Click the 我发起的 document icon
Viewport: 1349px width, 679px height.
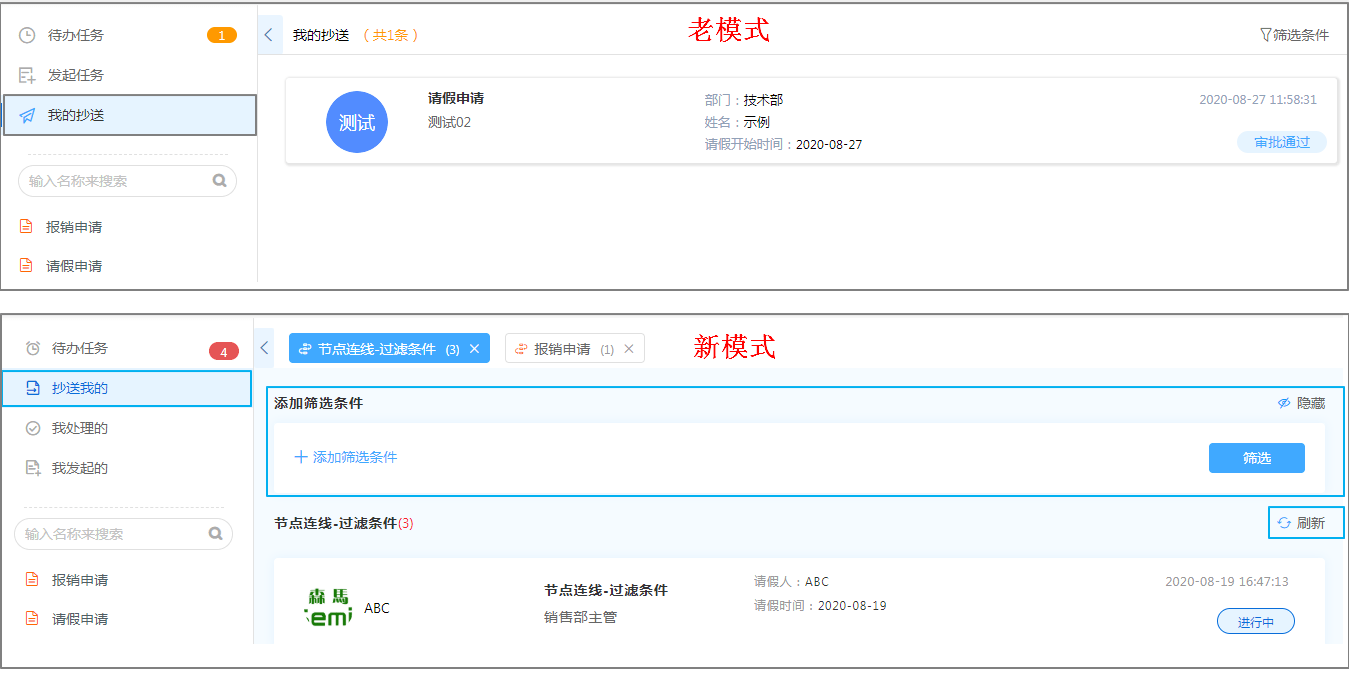pyautogui.click(x=33, y=468)
